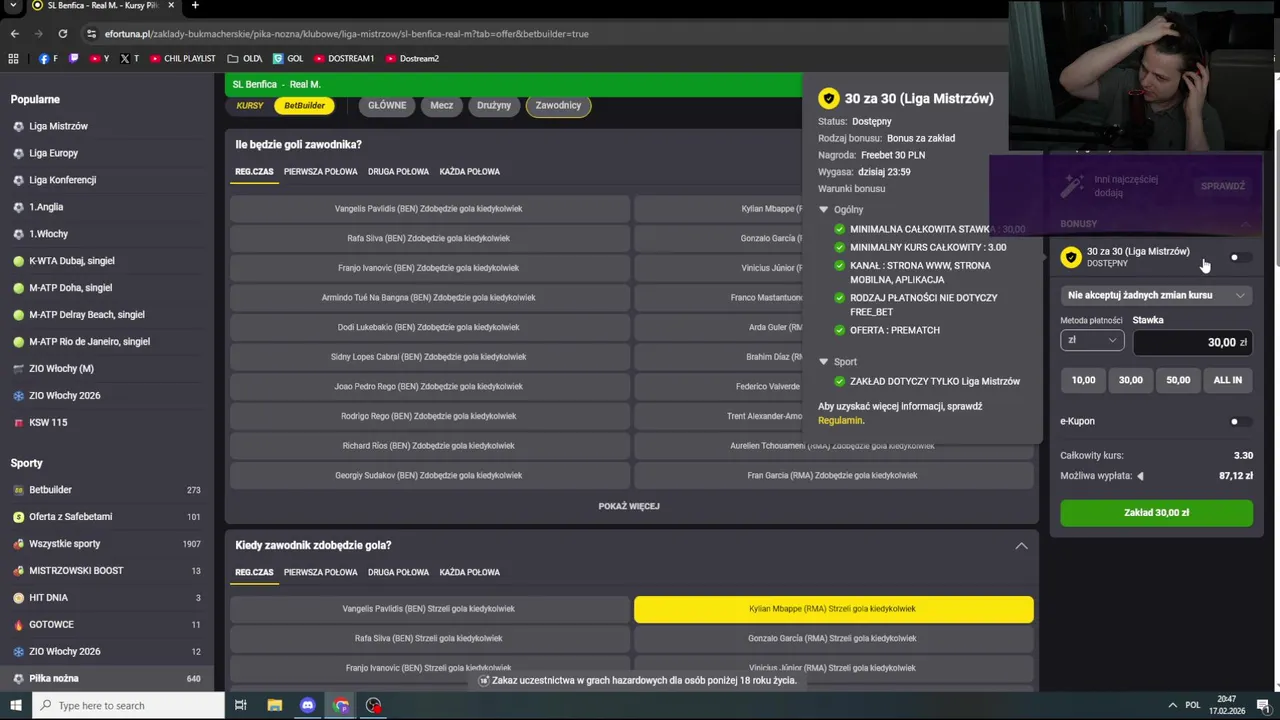Select Vangelis Pavlidis Zdobędzie gola kiedykolwiek
Screen dimensions: 1280x720
(x=429, y=209)
